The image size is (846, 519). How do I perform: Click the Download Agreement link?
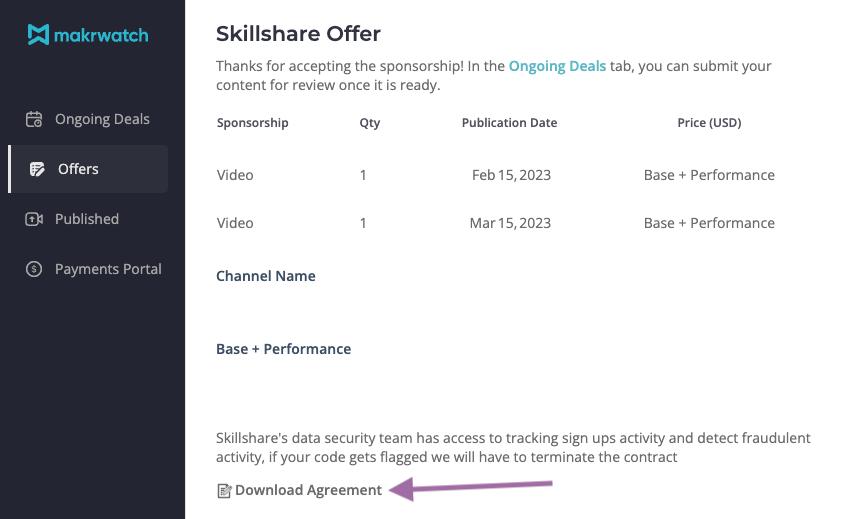[308, 490]
